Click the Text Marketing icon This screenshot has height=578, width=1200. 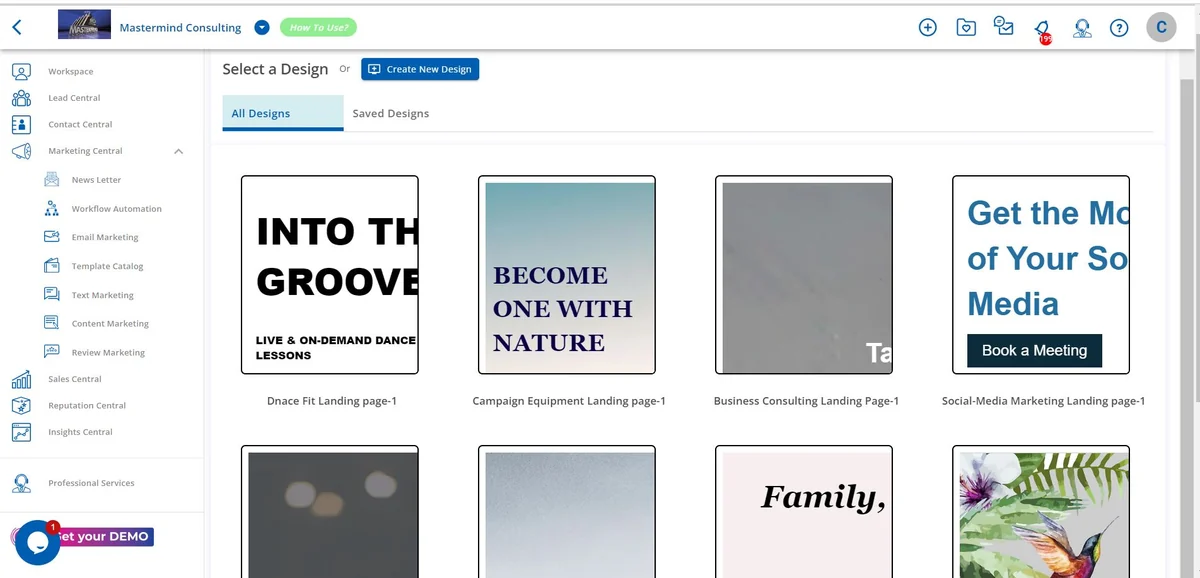[52, 295]
